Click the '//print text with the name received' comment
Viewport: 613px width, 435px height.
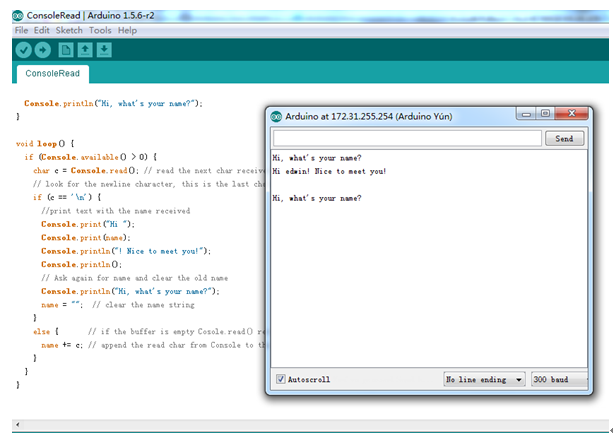[x=116, y=211]
